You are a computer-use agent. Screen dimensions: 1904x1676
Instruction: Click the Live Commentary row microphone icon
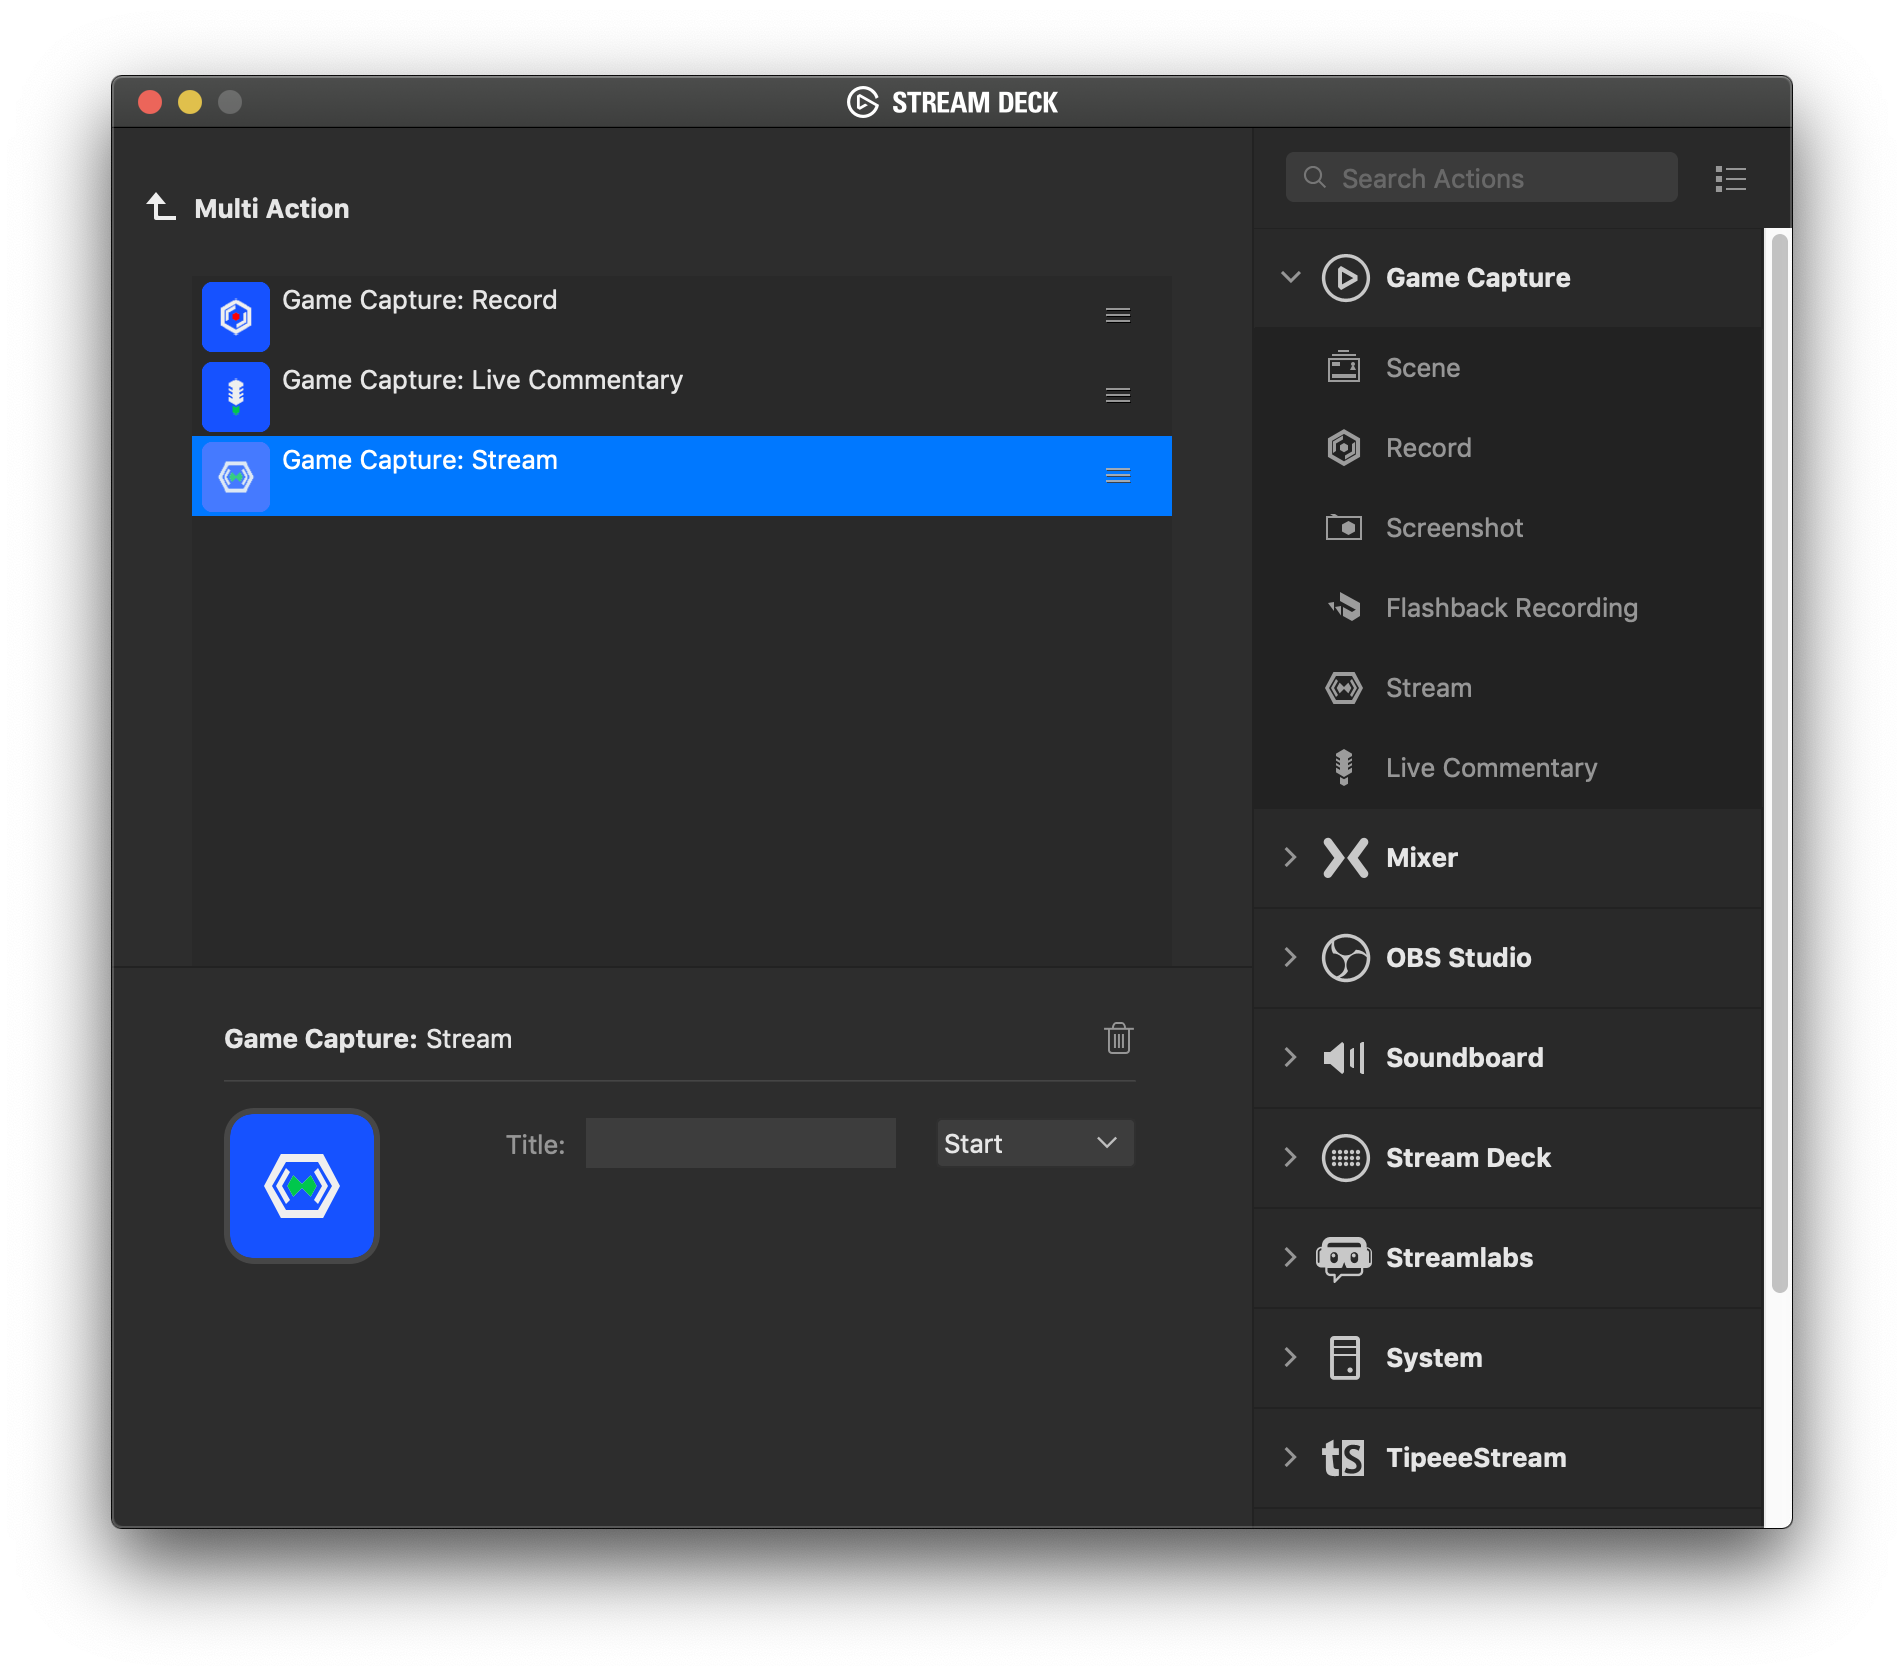click(236, 396)
